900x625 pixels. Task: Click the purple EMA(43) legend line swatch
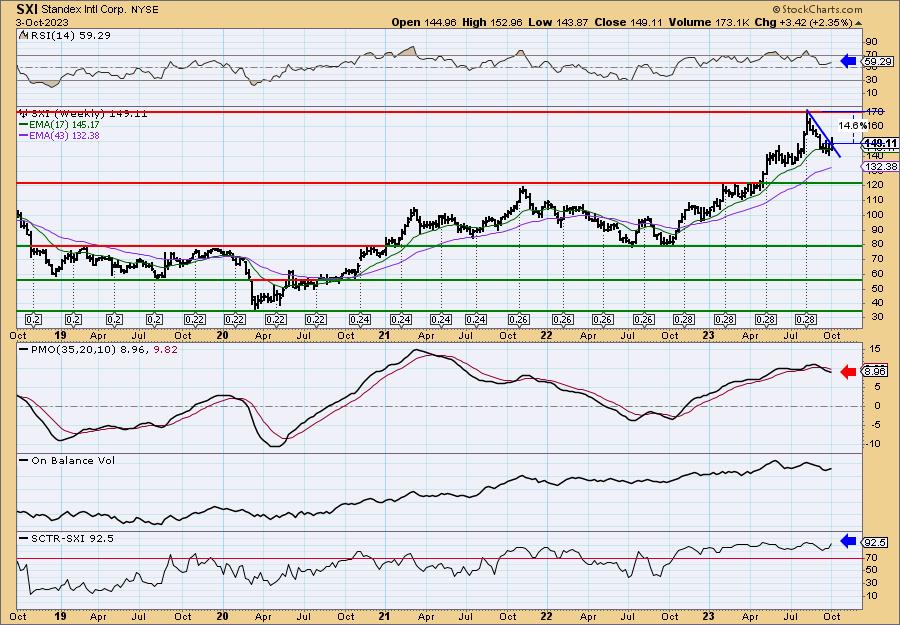22,135
